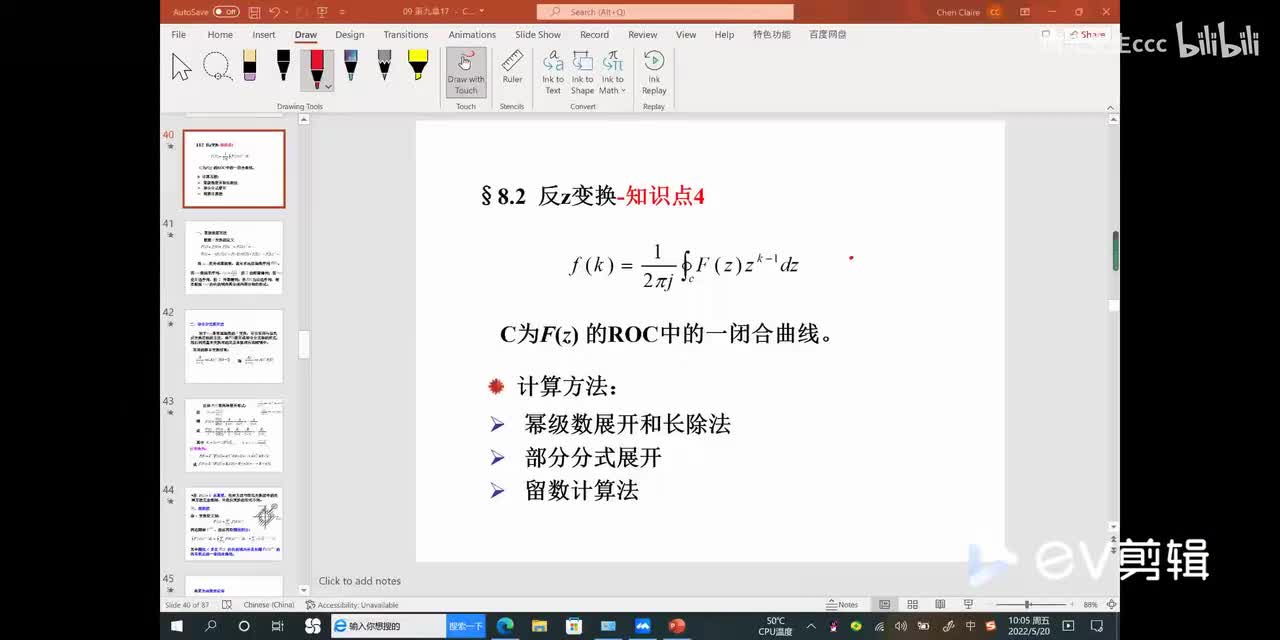Switch to Normal view
Screen dimensions: 1280x640
tap(884, 605)
